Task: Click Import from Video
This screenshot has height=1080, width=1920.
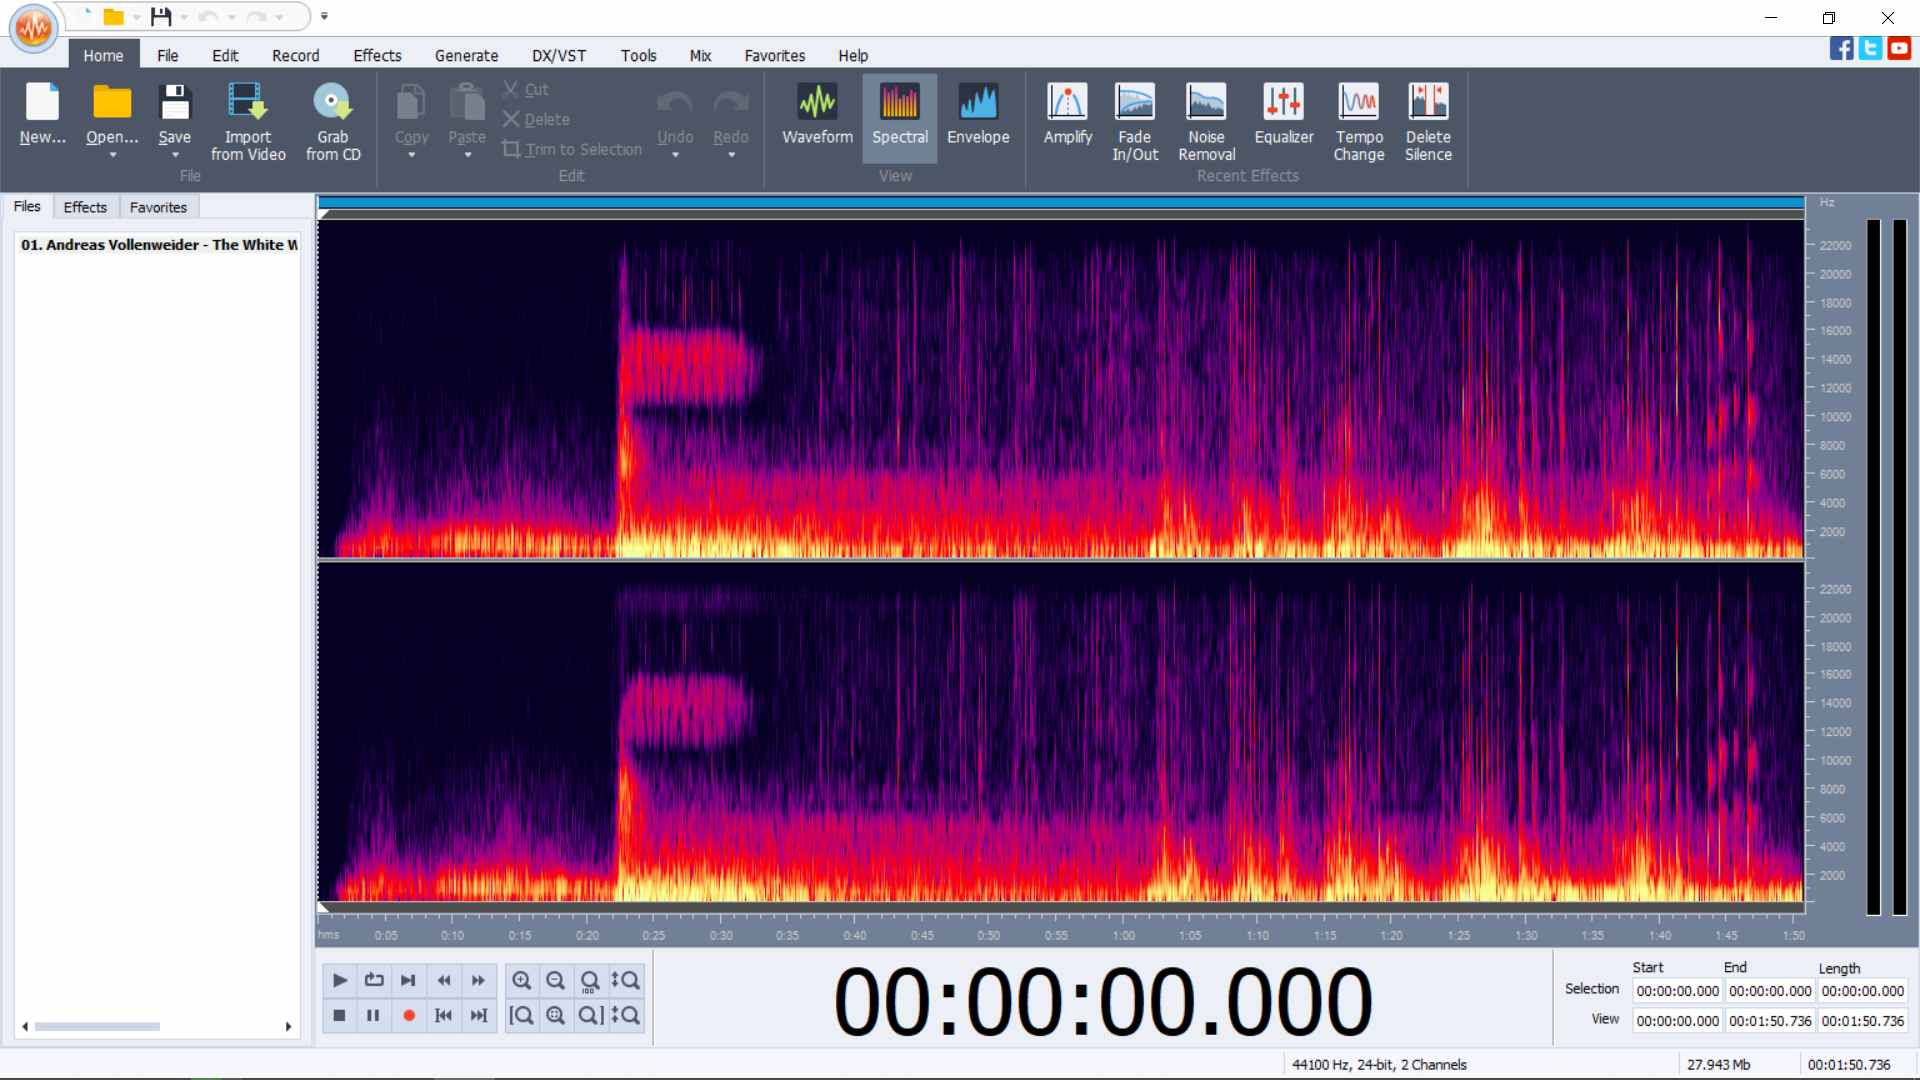Action: (248, 122)
